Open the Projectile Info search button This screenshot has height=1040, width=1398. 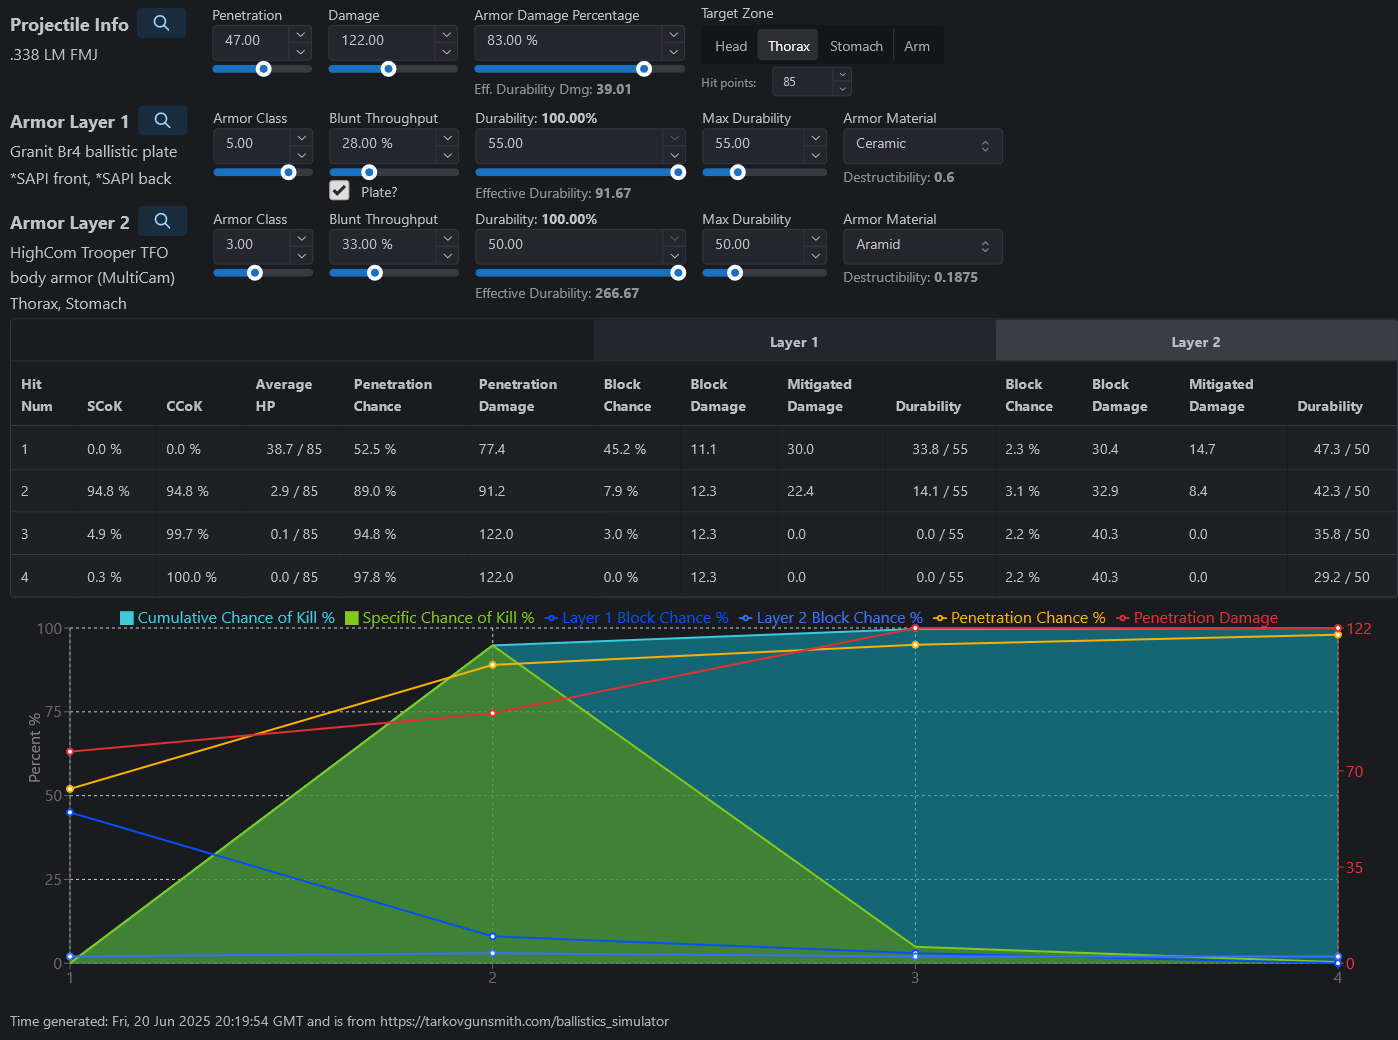[x=161, y=23]
